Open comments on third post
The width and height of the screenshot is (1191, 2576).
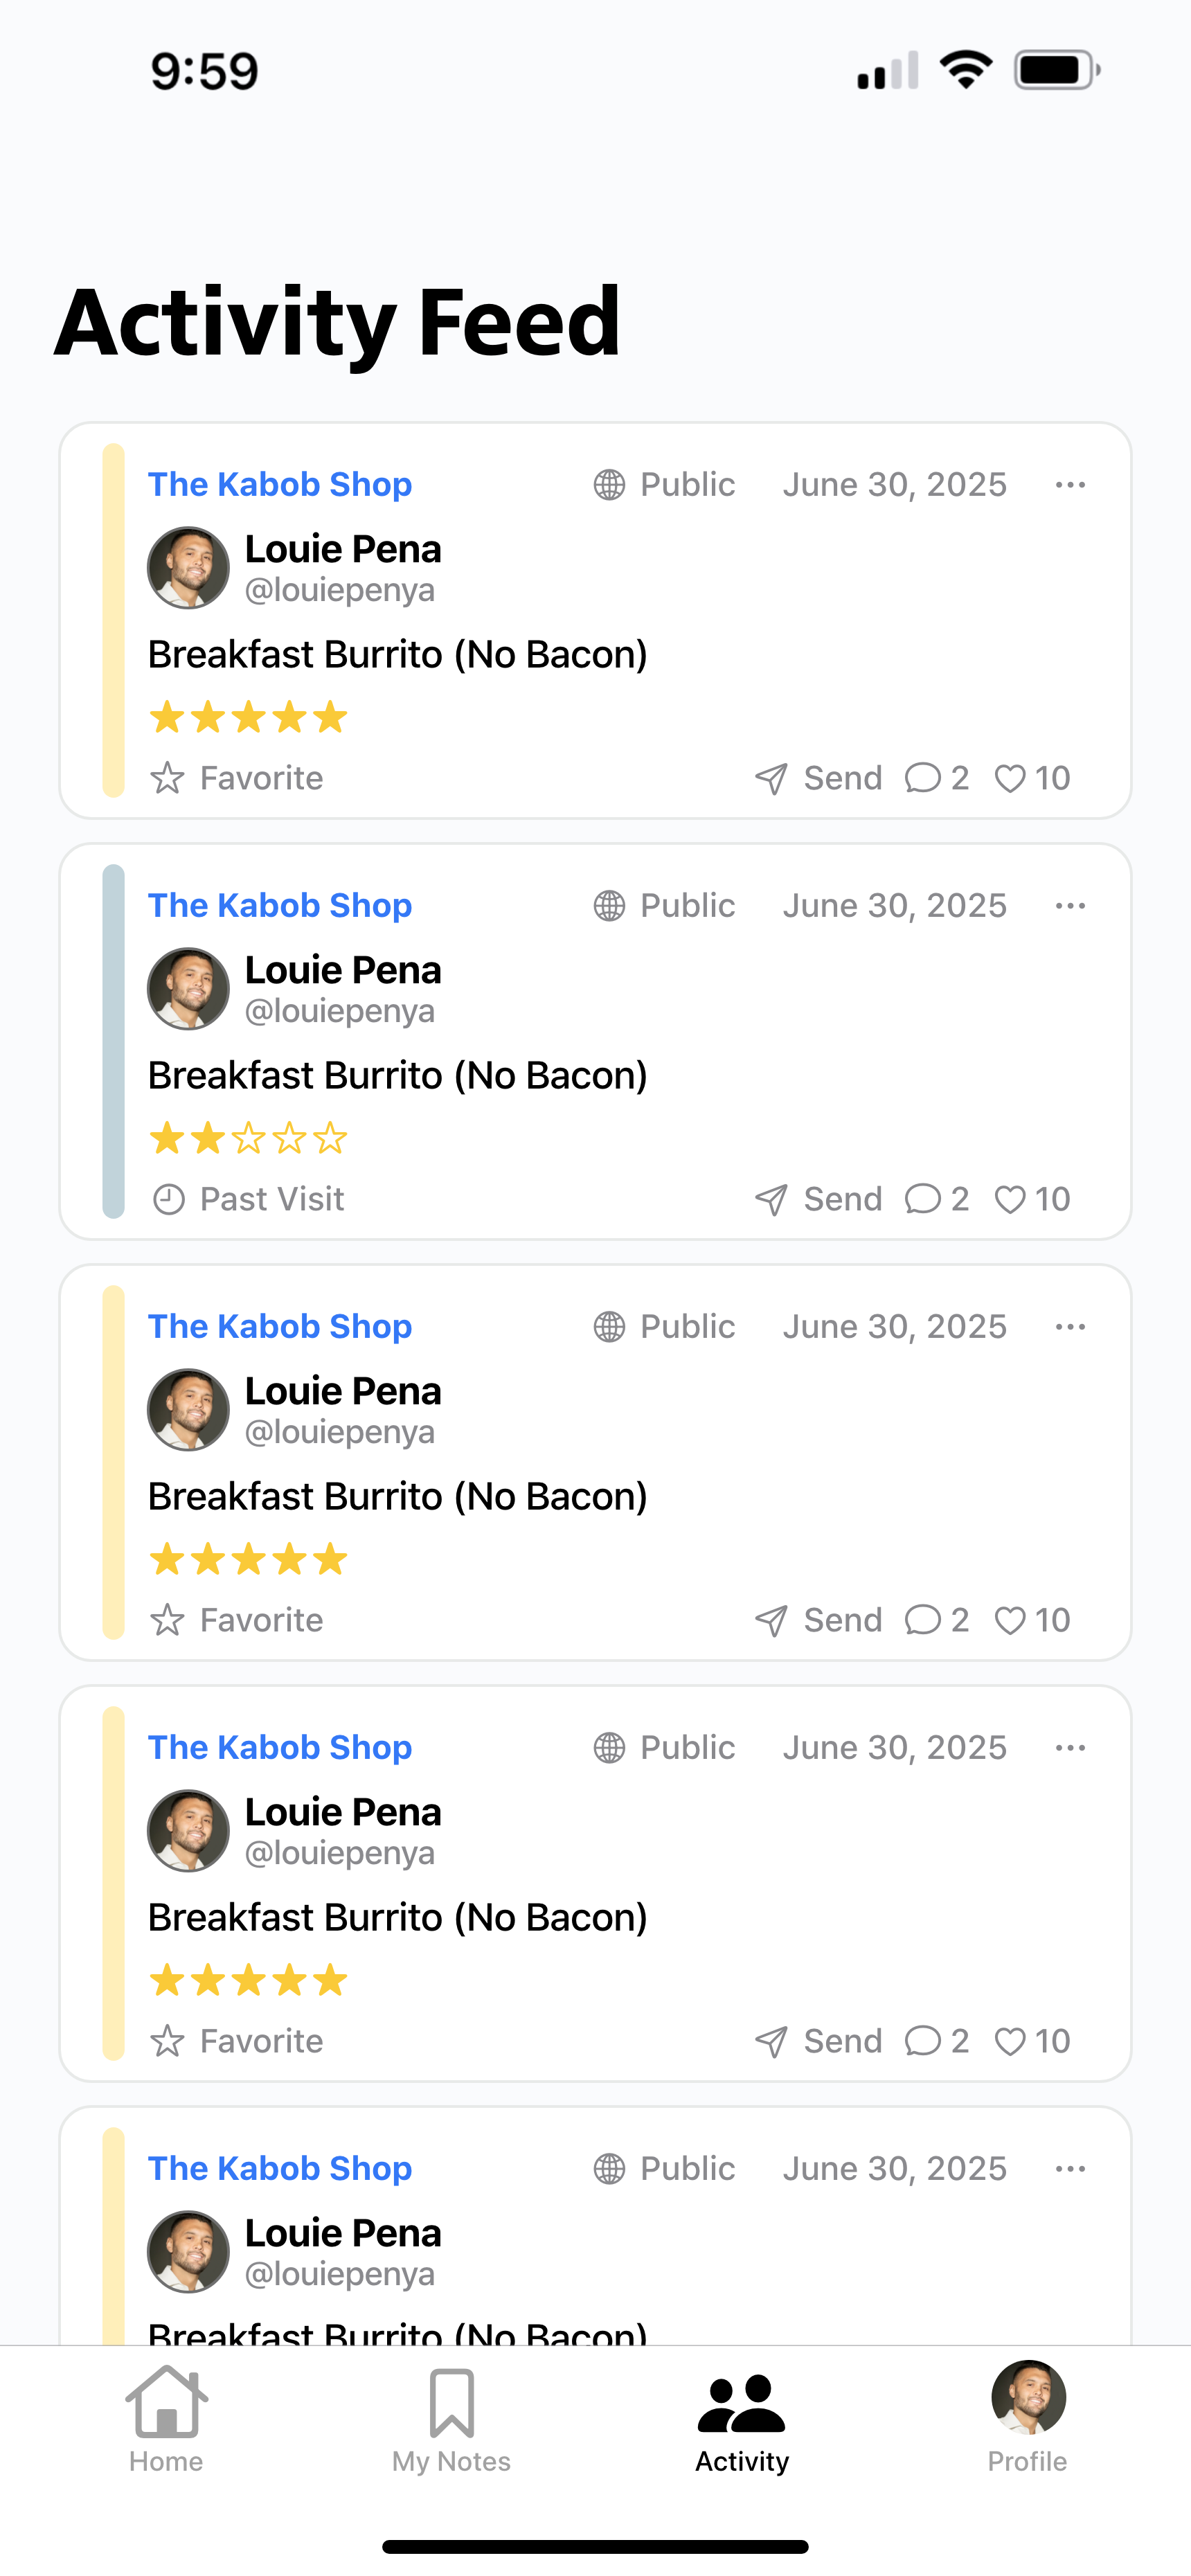point(923,1620)
